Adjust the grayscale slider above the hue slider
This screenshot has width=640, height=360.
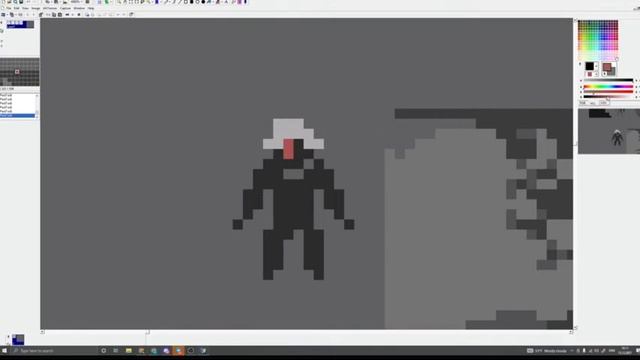(608, 81)
